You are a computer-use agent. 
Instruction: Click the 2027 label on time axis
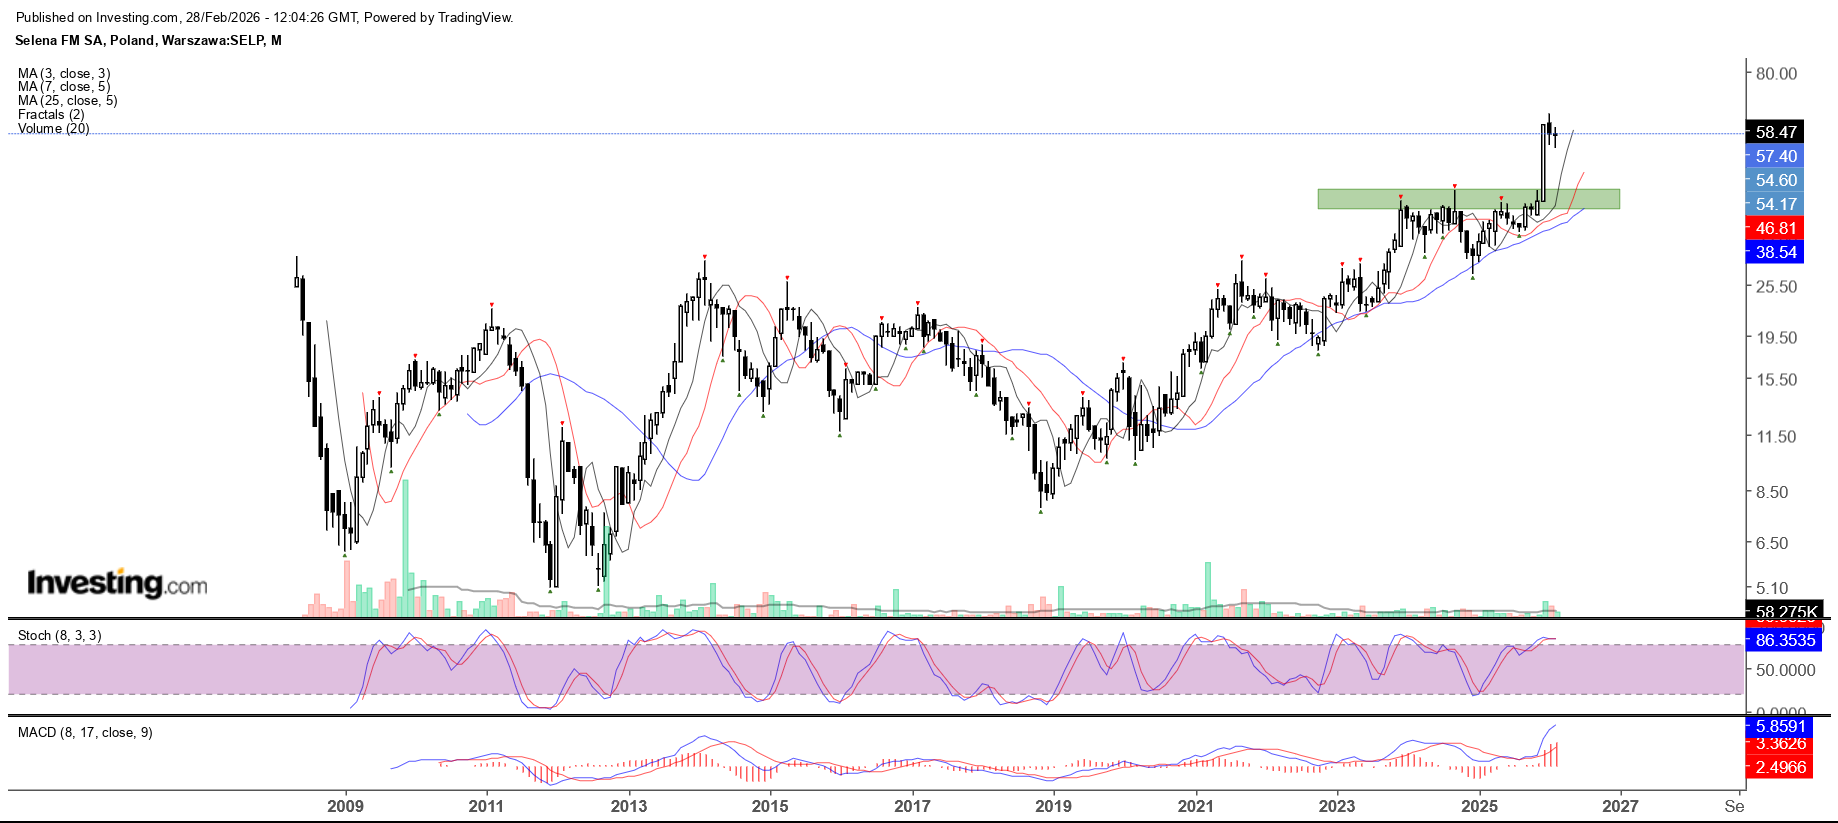click(x=1620, y=806)
